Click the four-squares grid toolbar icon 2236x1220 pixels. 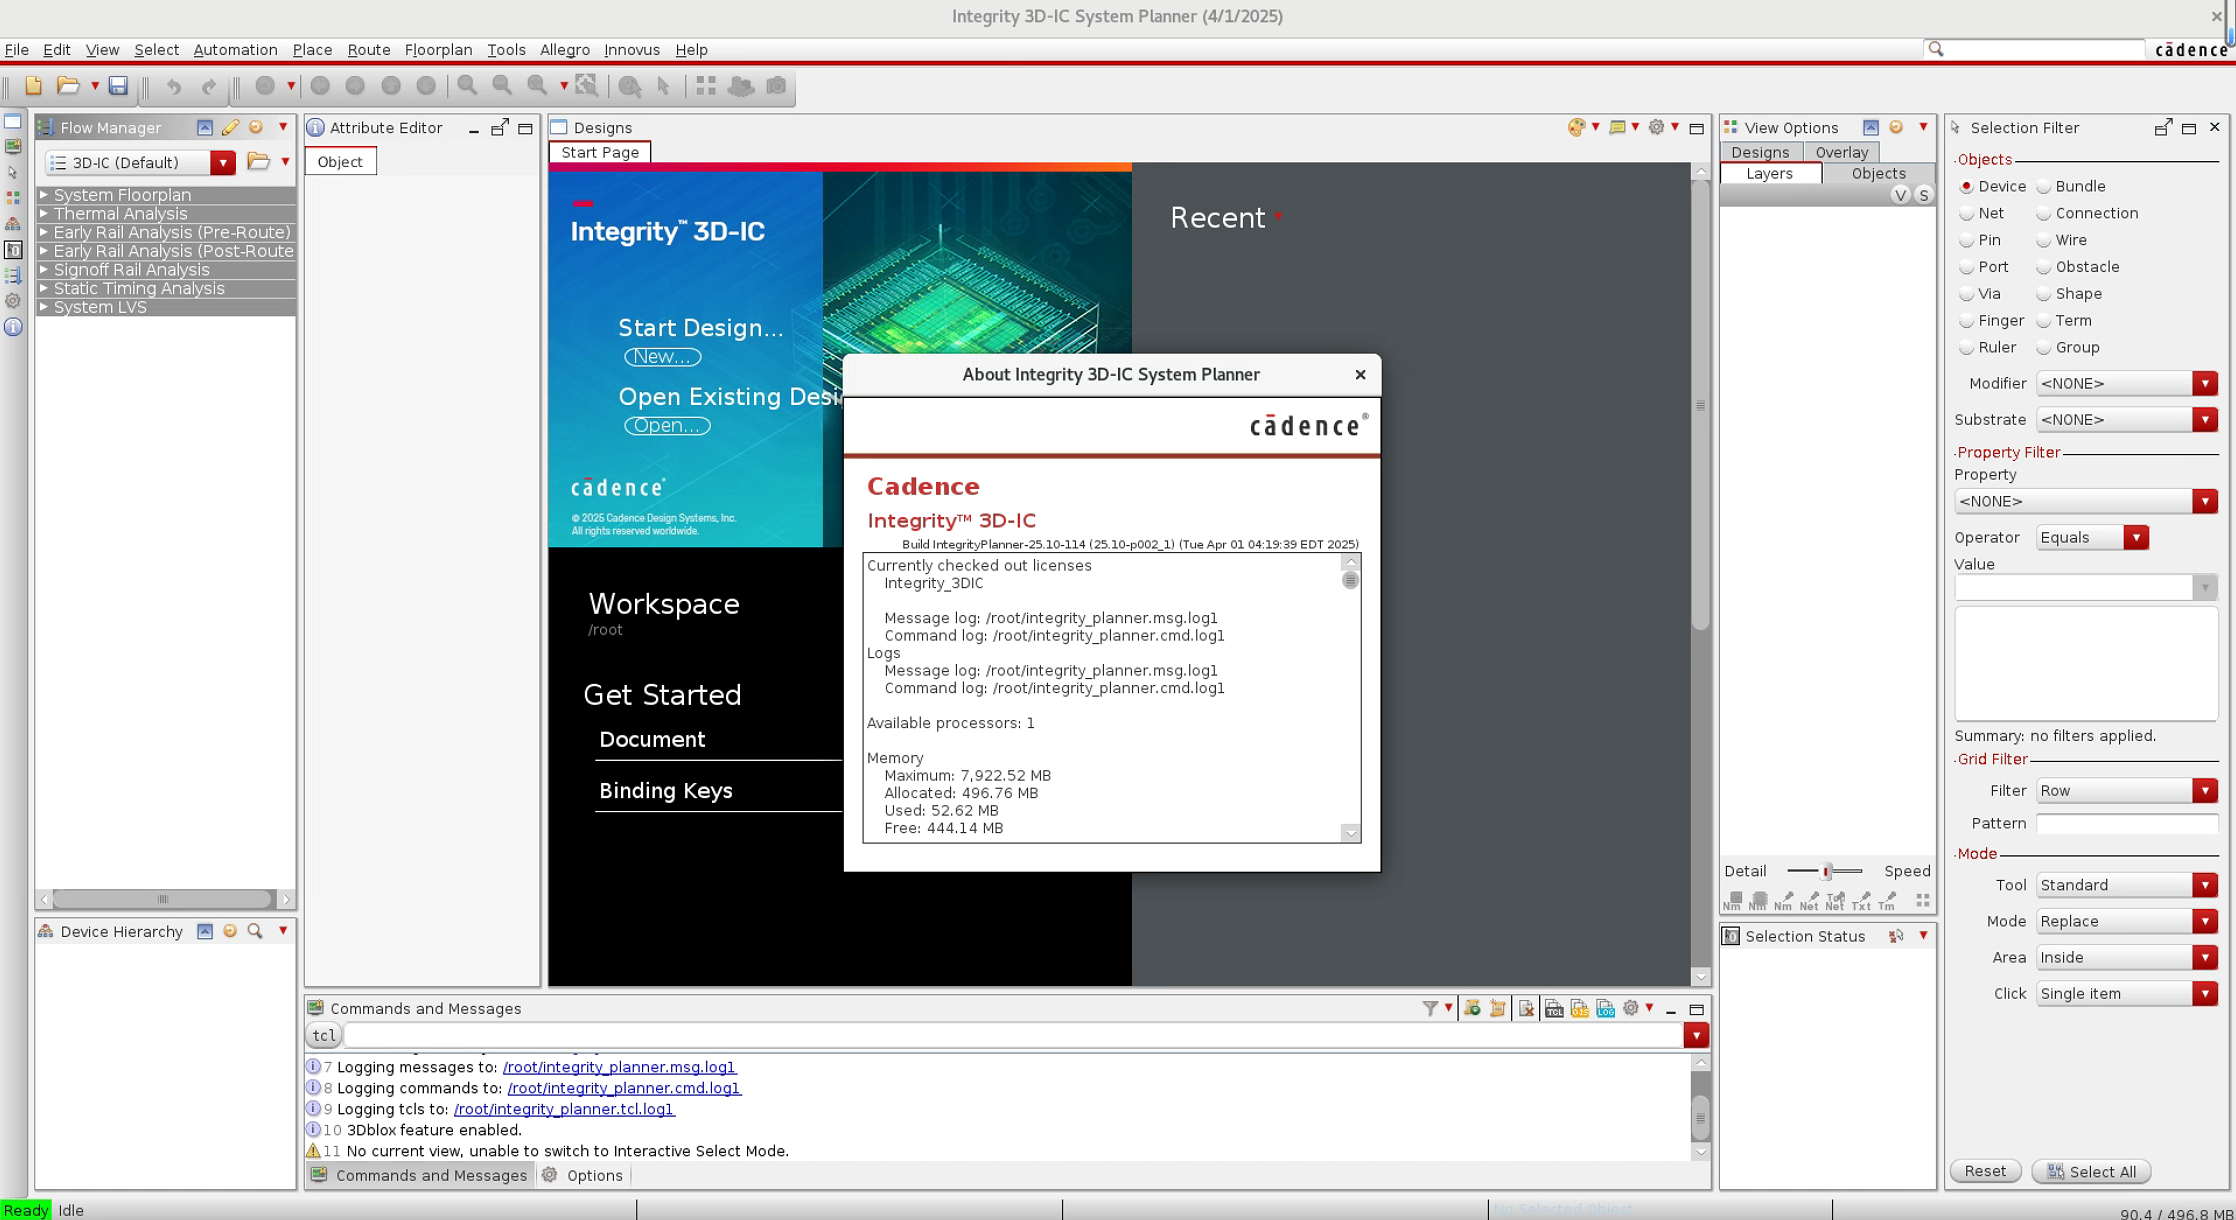[706, 86]
